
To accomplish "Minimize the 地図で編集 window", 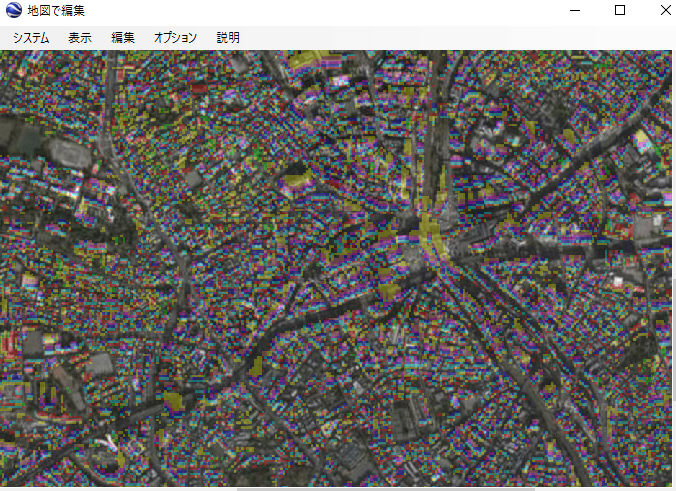I will [575, 11].
